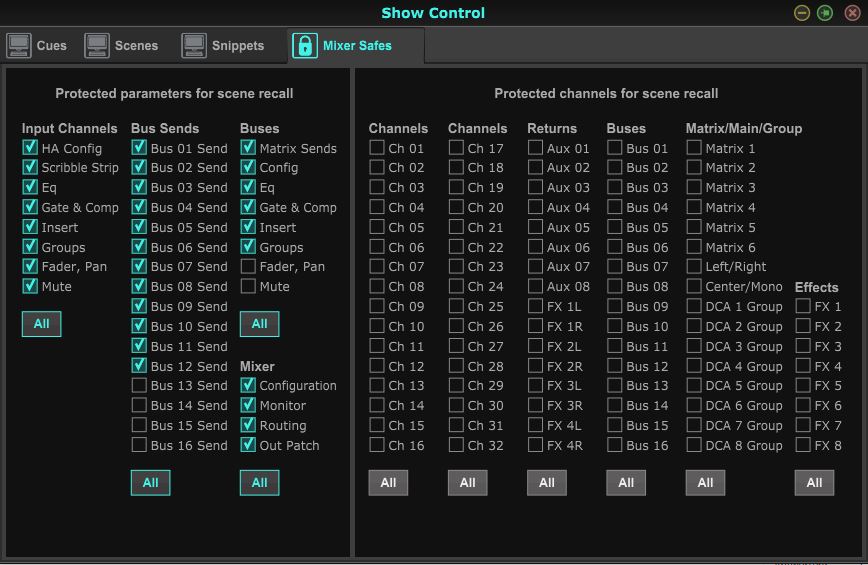Check Center/Mono protection
Screen dimensions: 868x565
(694, 286)
